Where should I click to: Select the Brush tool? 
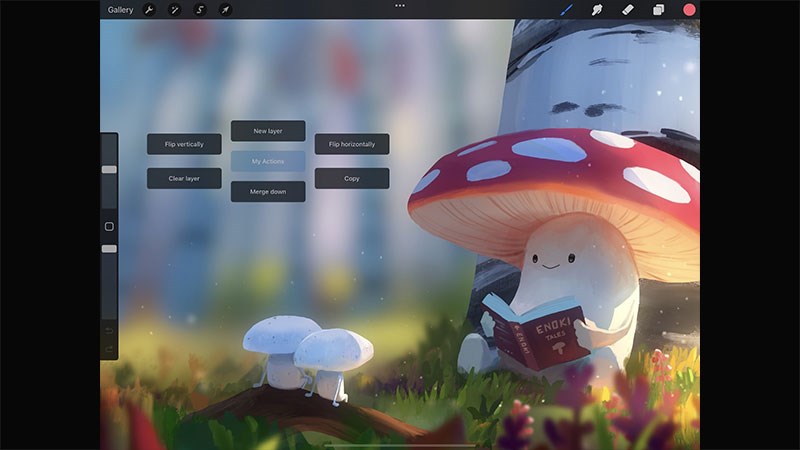pos(566,10)
